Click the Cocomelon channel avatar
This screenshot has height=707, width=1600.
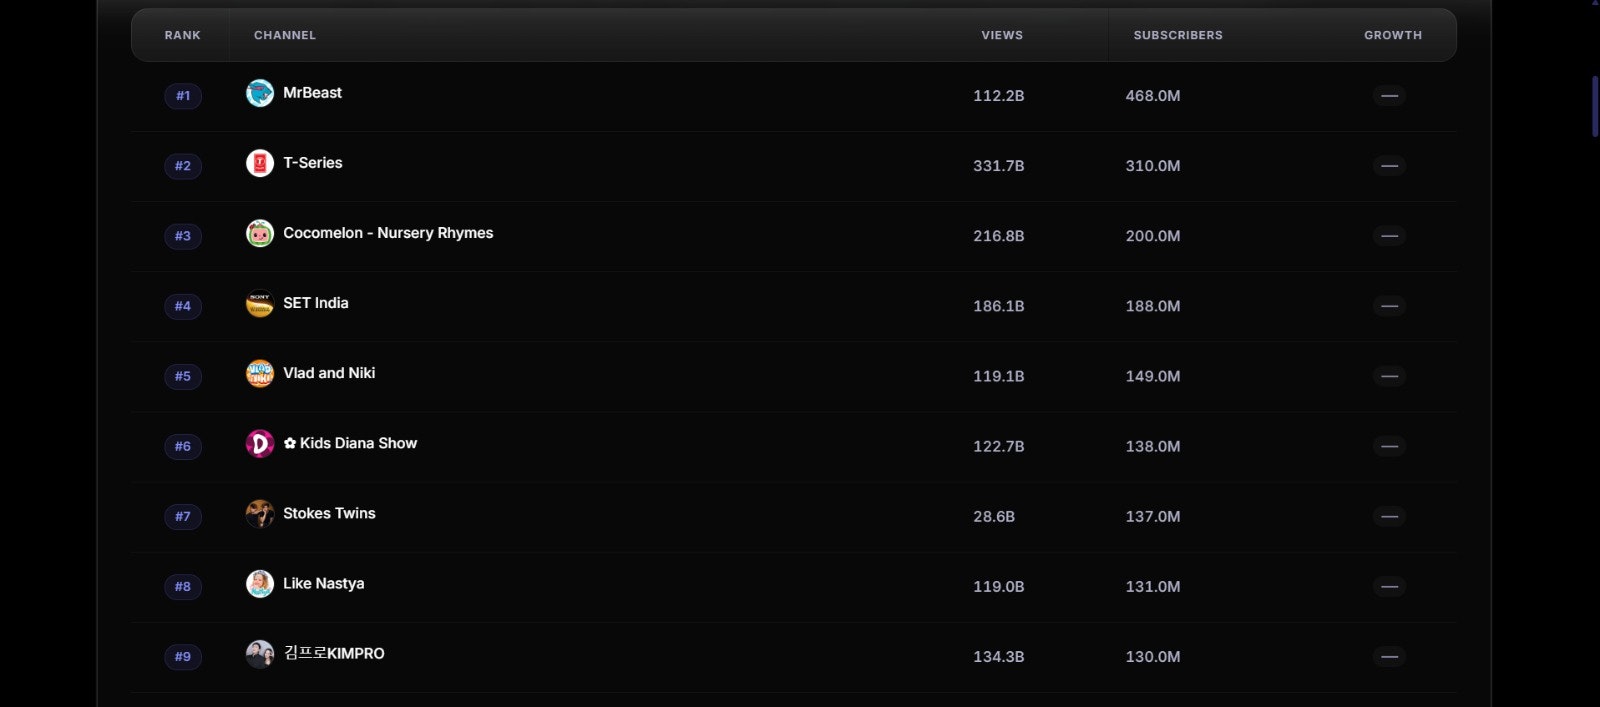pyautogui.click(x=260, y=233)
